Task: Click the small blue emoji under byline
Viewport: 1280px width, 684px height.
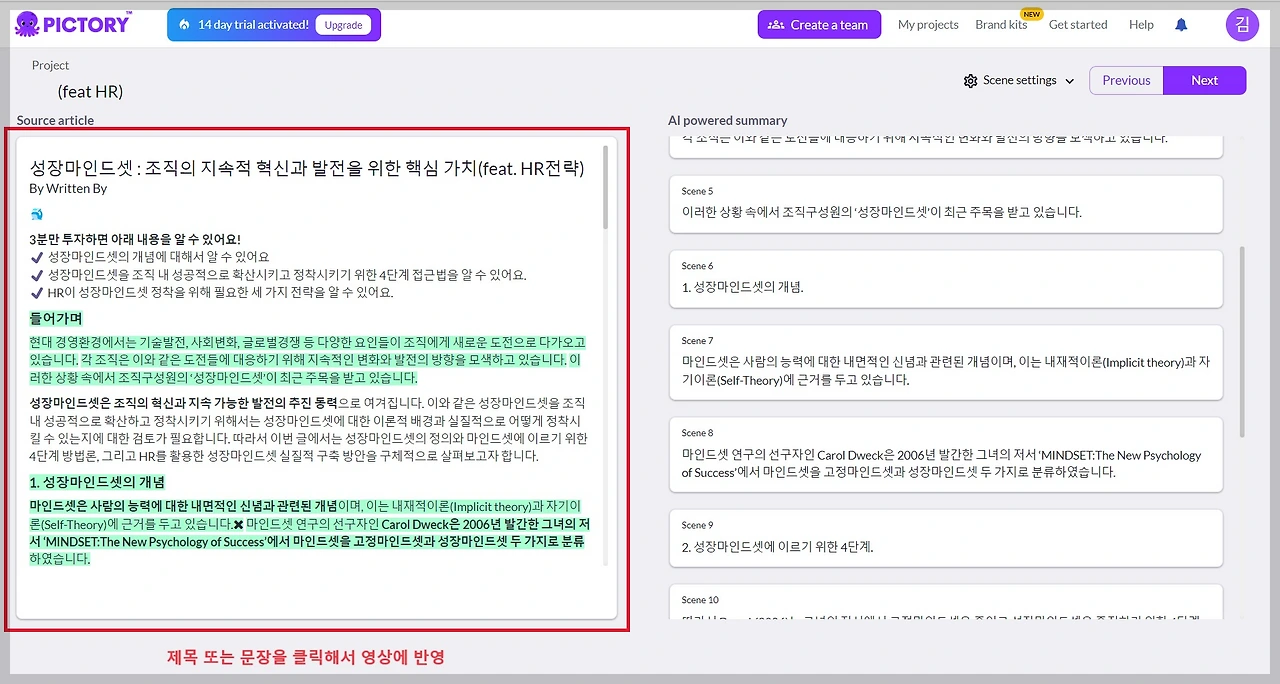Action: pos(37,213)
